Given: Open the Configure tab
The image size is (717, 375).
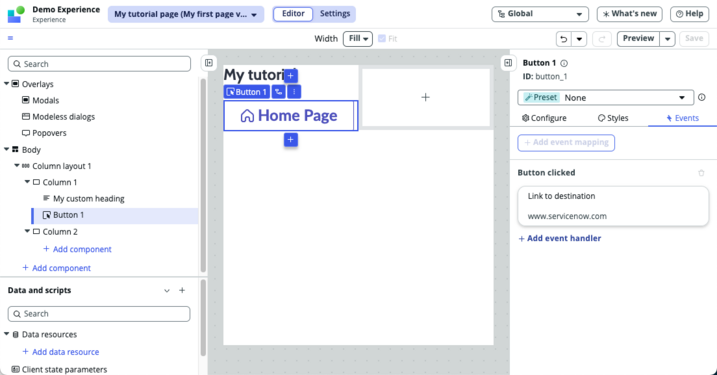Looking at the screenshot, I should click(x=544, y=118).
